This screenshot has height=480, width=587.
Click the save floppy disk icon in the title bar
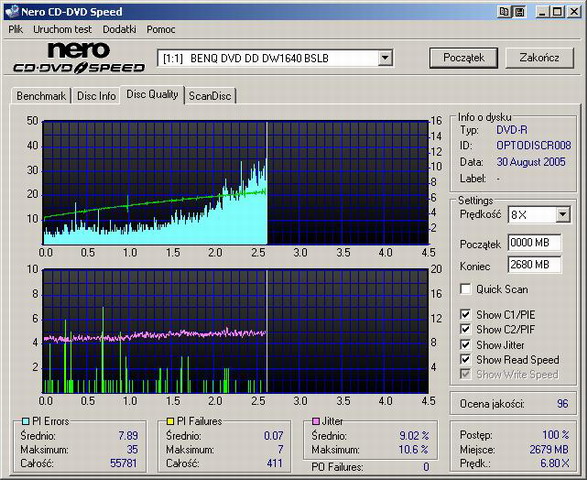coord(520,12)
